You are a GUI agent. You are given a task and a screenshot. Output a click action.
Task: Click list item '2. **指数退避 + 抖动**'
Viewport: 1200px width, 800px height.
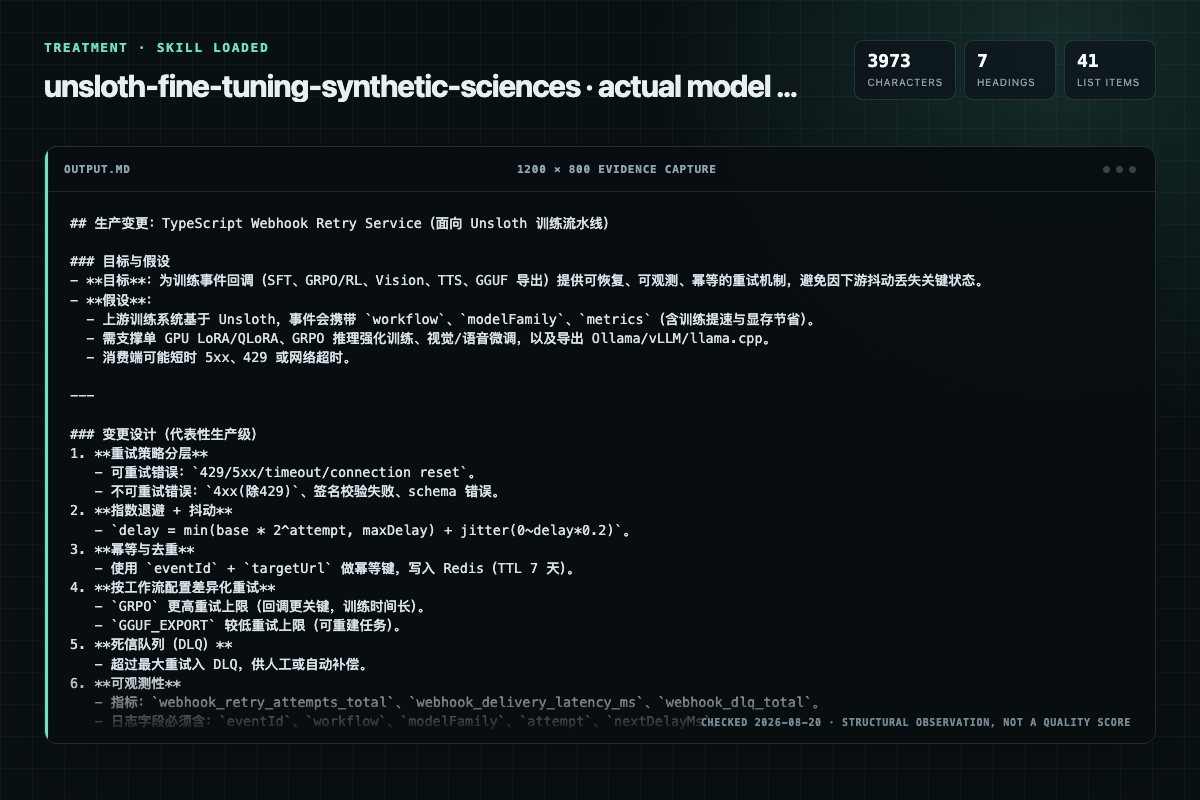(151, 511)
